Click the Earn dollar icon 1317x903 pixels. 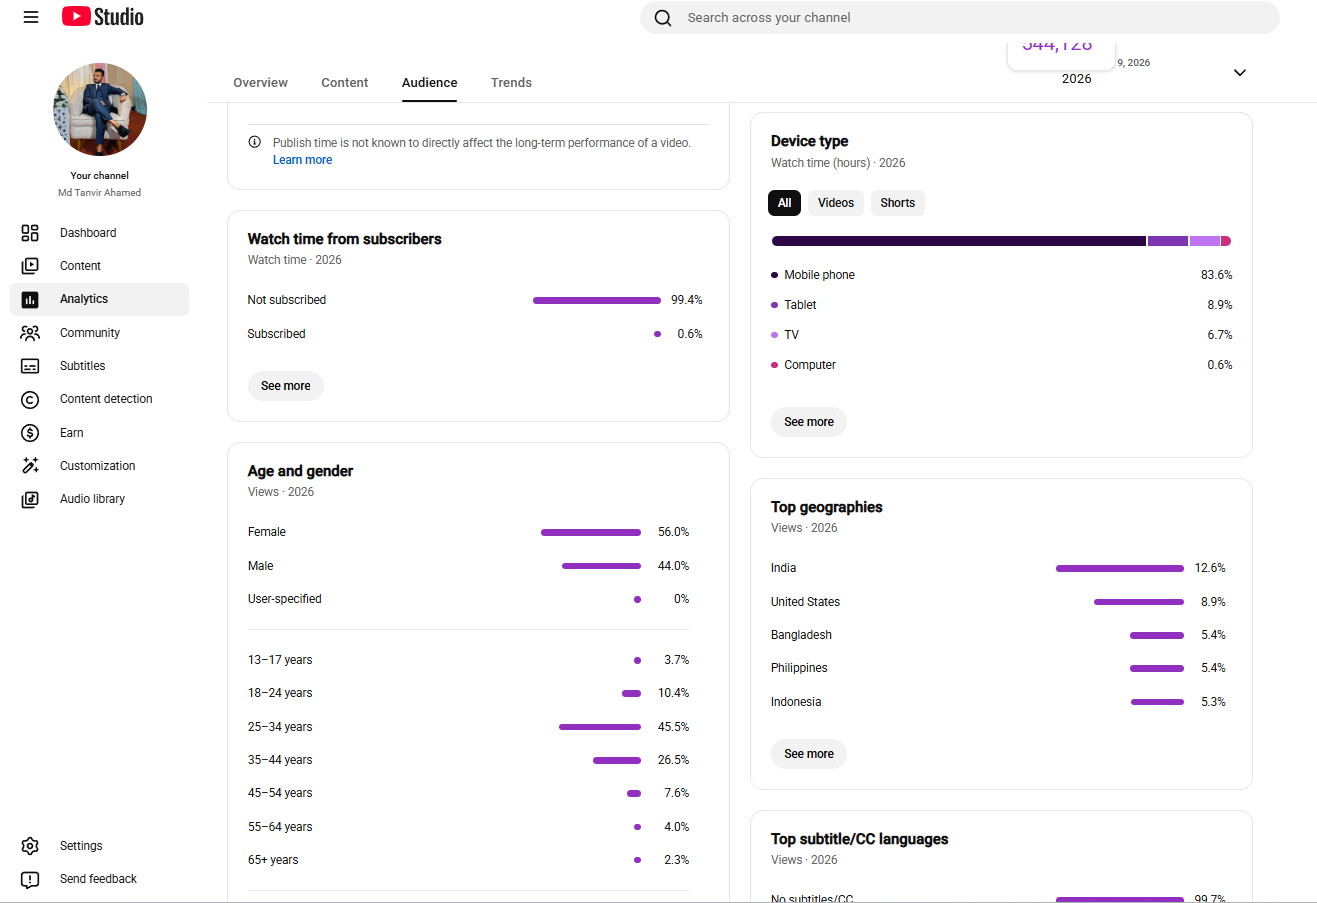30,433
